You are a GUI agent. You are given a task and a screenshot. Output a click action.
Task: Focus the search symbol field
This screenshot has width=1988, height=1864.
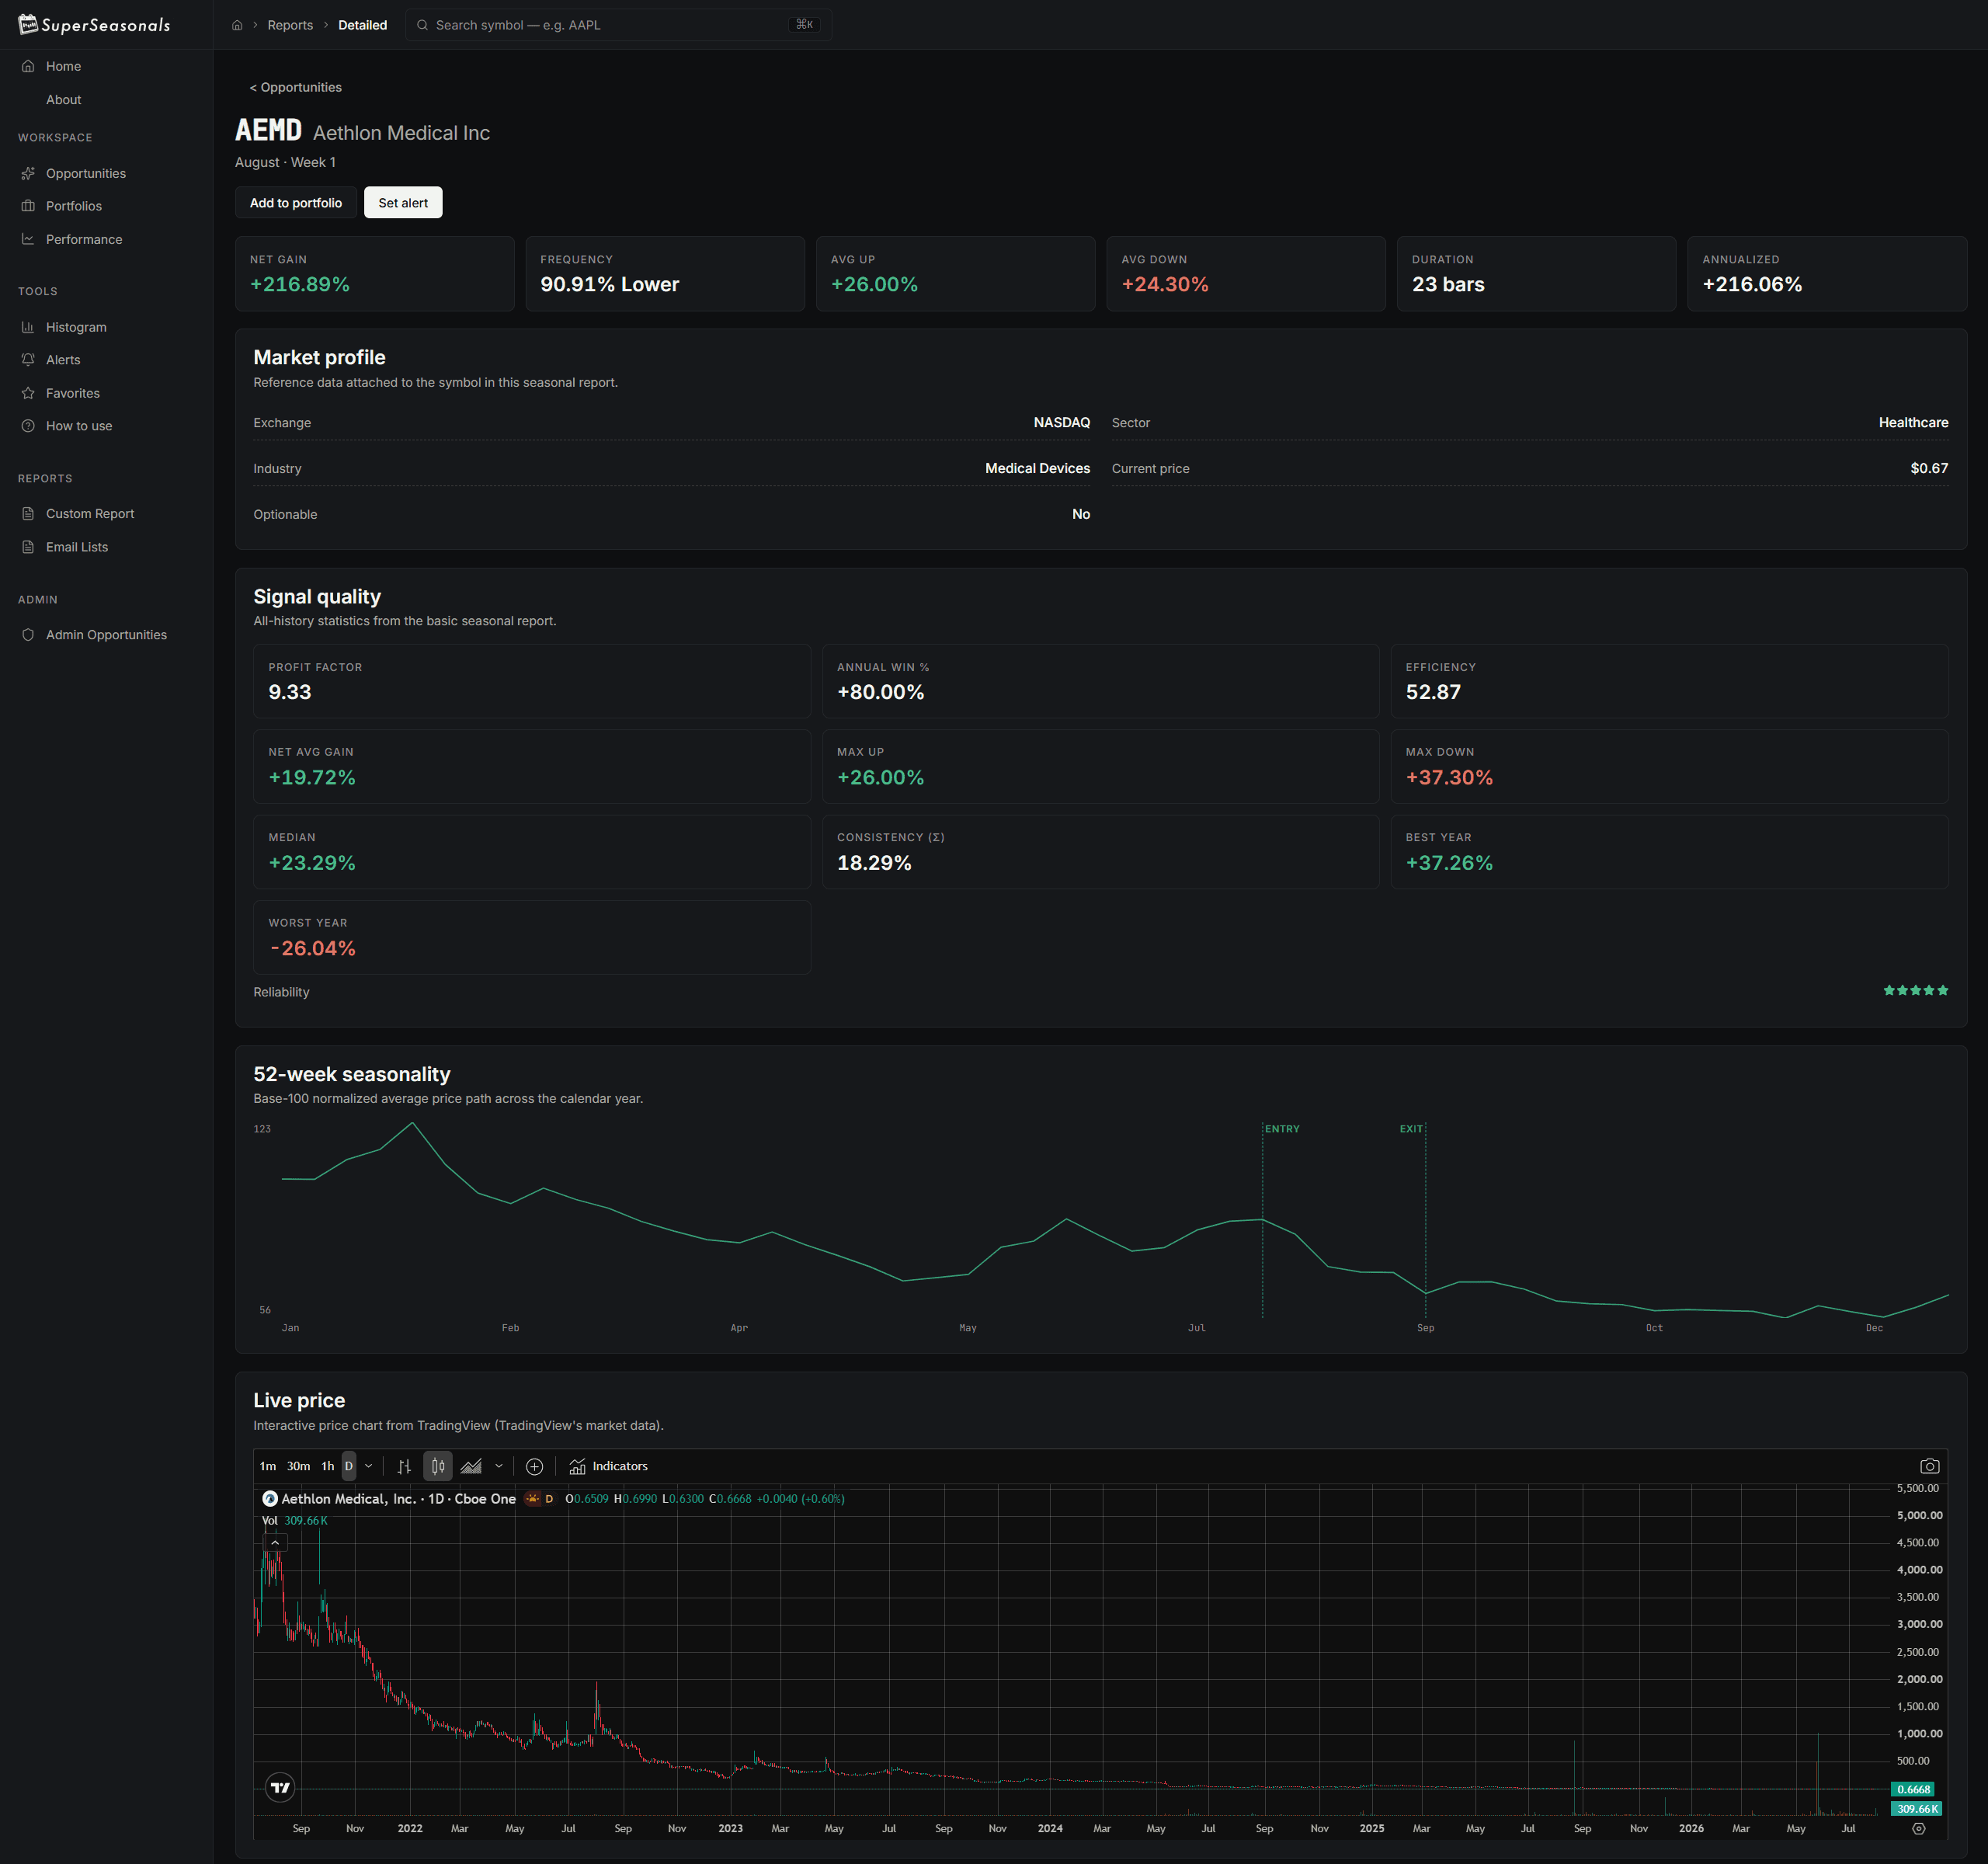coord(618,25)
